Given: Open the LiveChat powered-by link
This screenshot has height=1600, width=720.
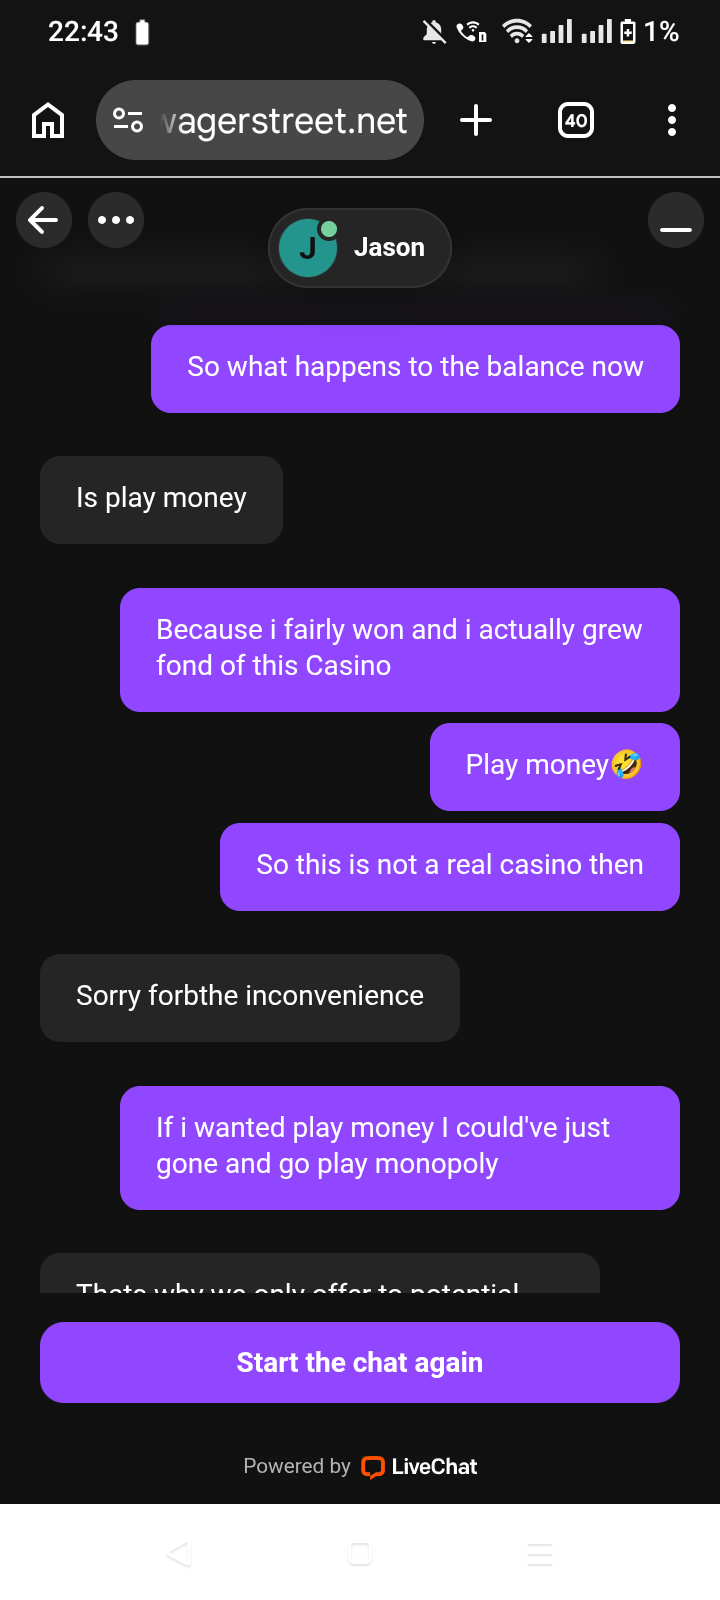Looking at the screenshot, I should click(360, 1467).
